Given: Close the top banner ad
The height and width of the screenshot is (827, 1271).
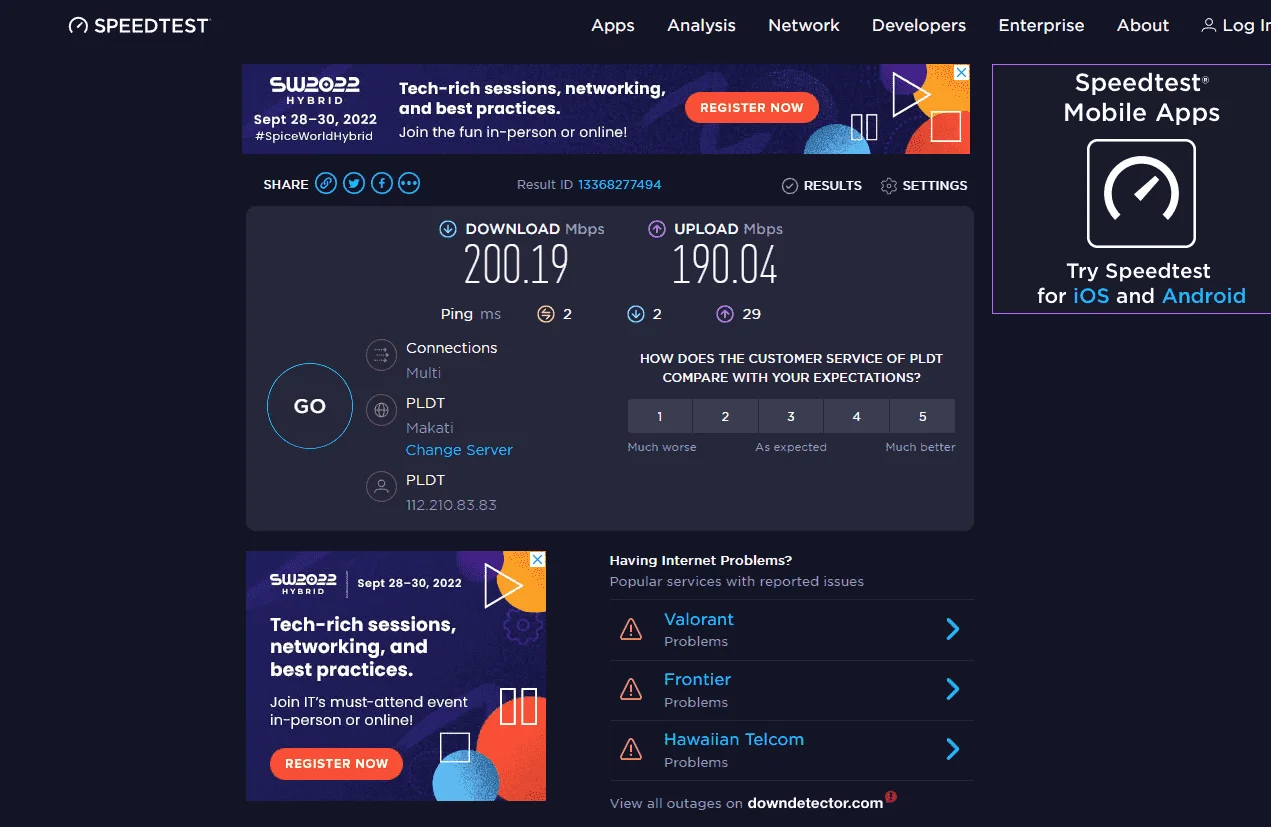Looking at the screenshot, I should 961,73.
